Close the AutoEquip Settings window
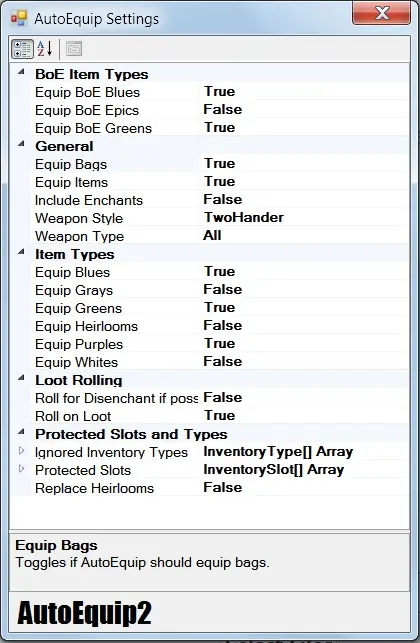Image resolution: width=420 pixels, height=643 pixels. pos(381,13)
